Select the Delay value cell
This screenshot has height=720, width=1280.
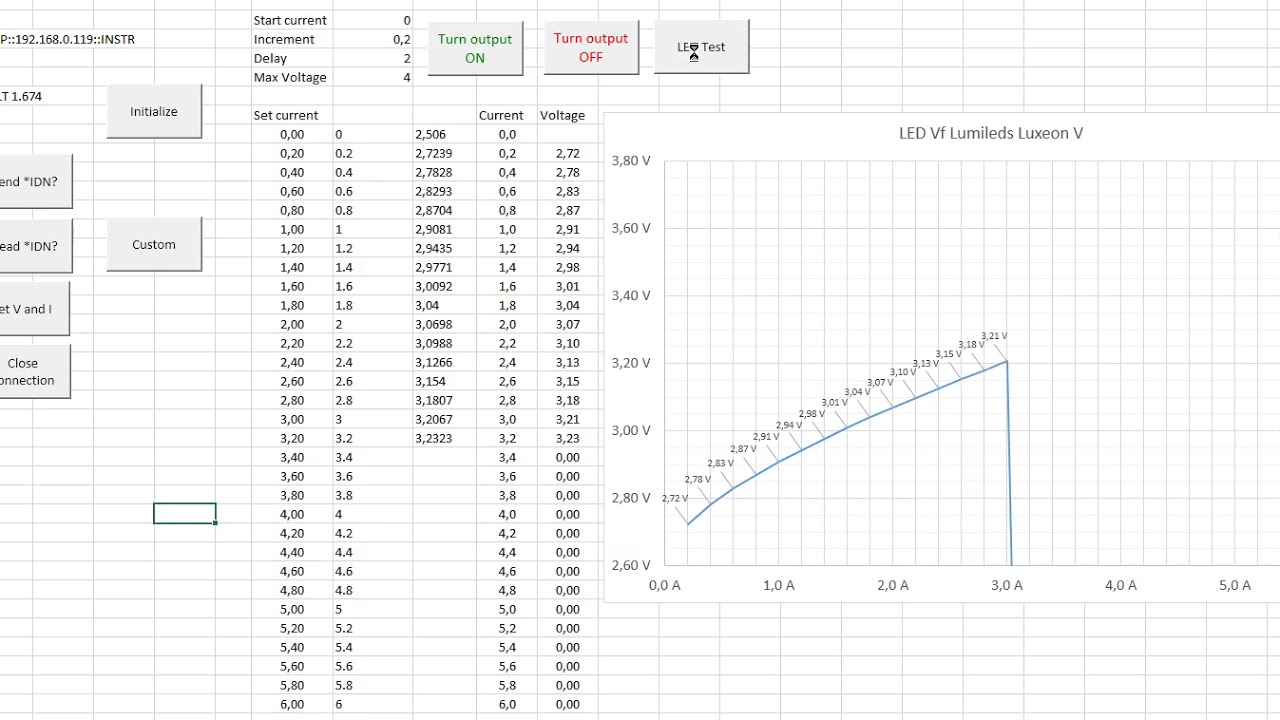click(x=373, y=58)
